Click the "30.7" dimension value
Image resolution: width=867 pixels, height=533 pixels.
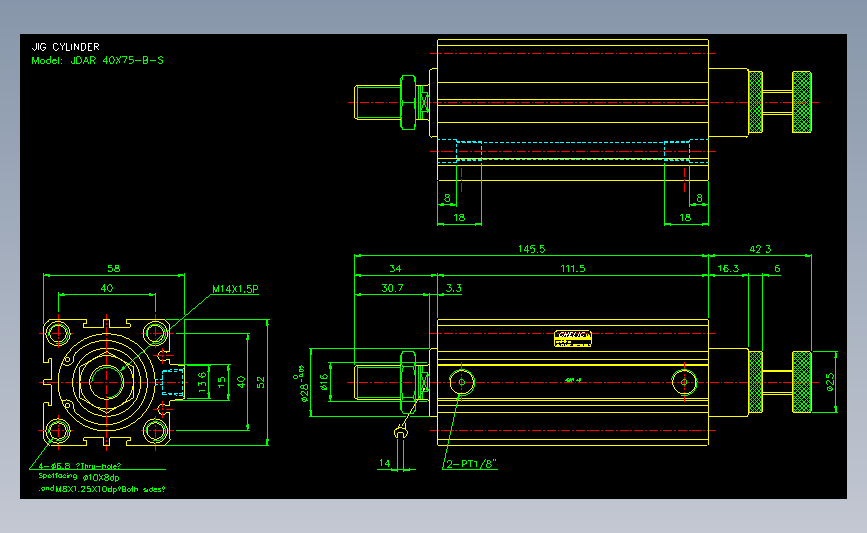click(392, 288)
